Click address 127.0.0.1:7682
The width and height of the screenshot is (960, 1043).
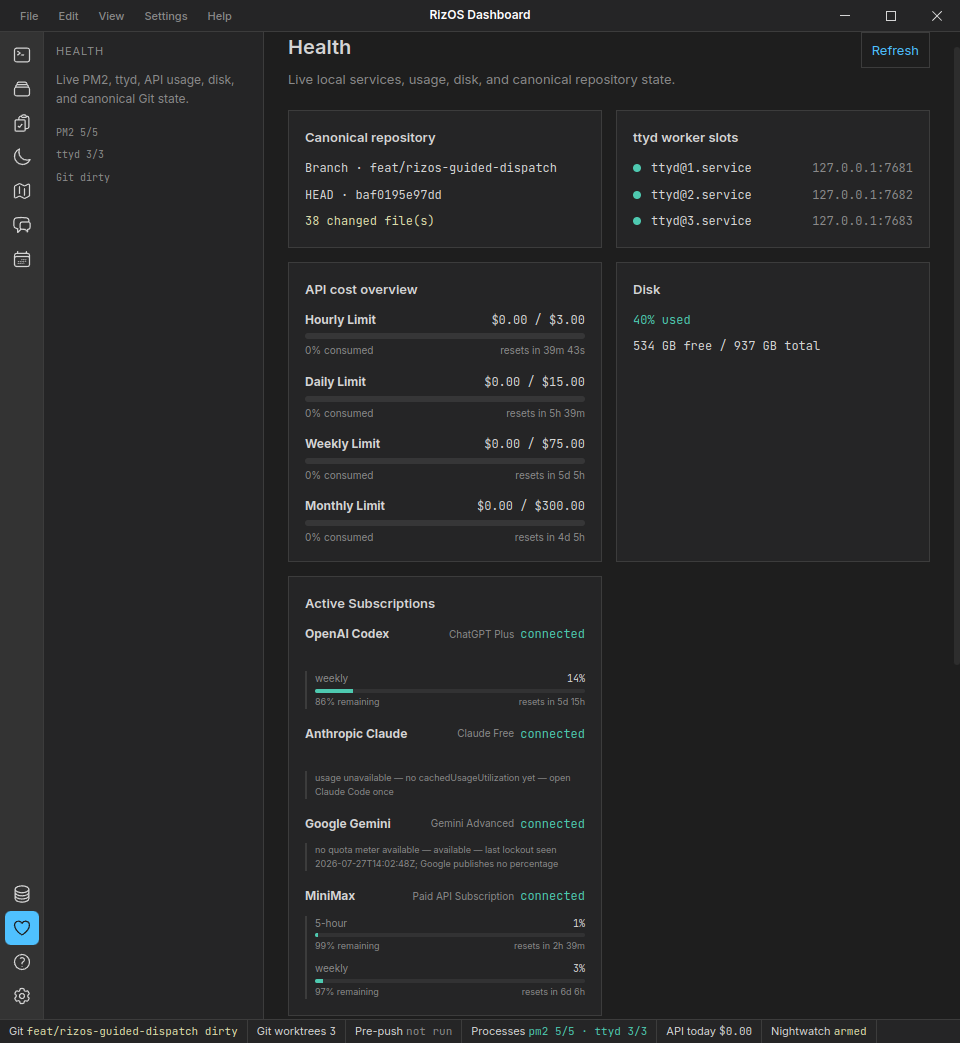click(x=862, y=195)
